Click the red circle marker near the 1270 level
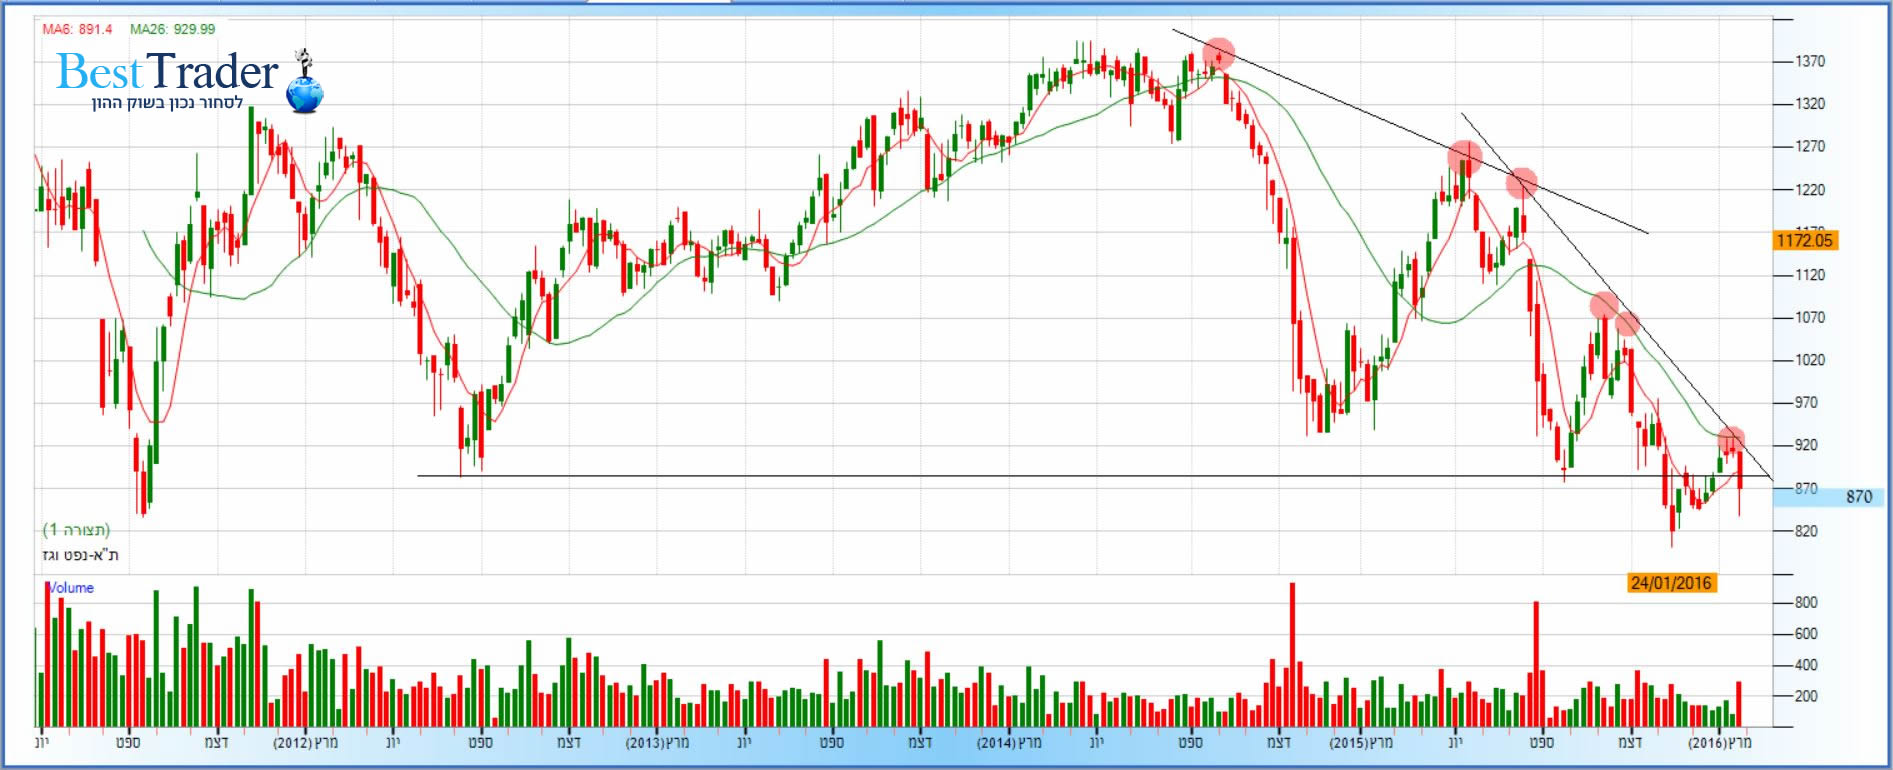This screenshot has height=770, width=1893. point(1464,157)
